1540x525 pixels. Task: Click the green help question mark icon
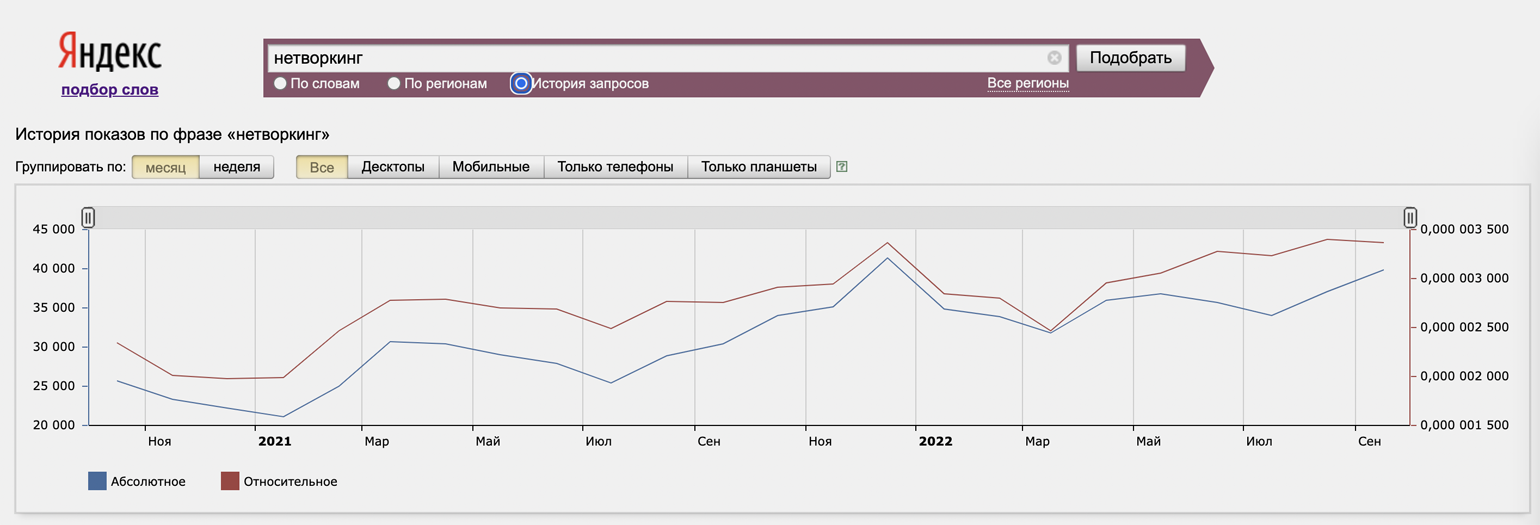pos(842,167)
